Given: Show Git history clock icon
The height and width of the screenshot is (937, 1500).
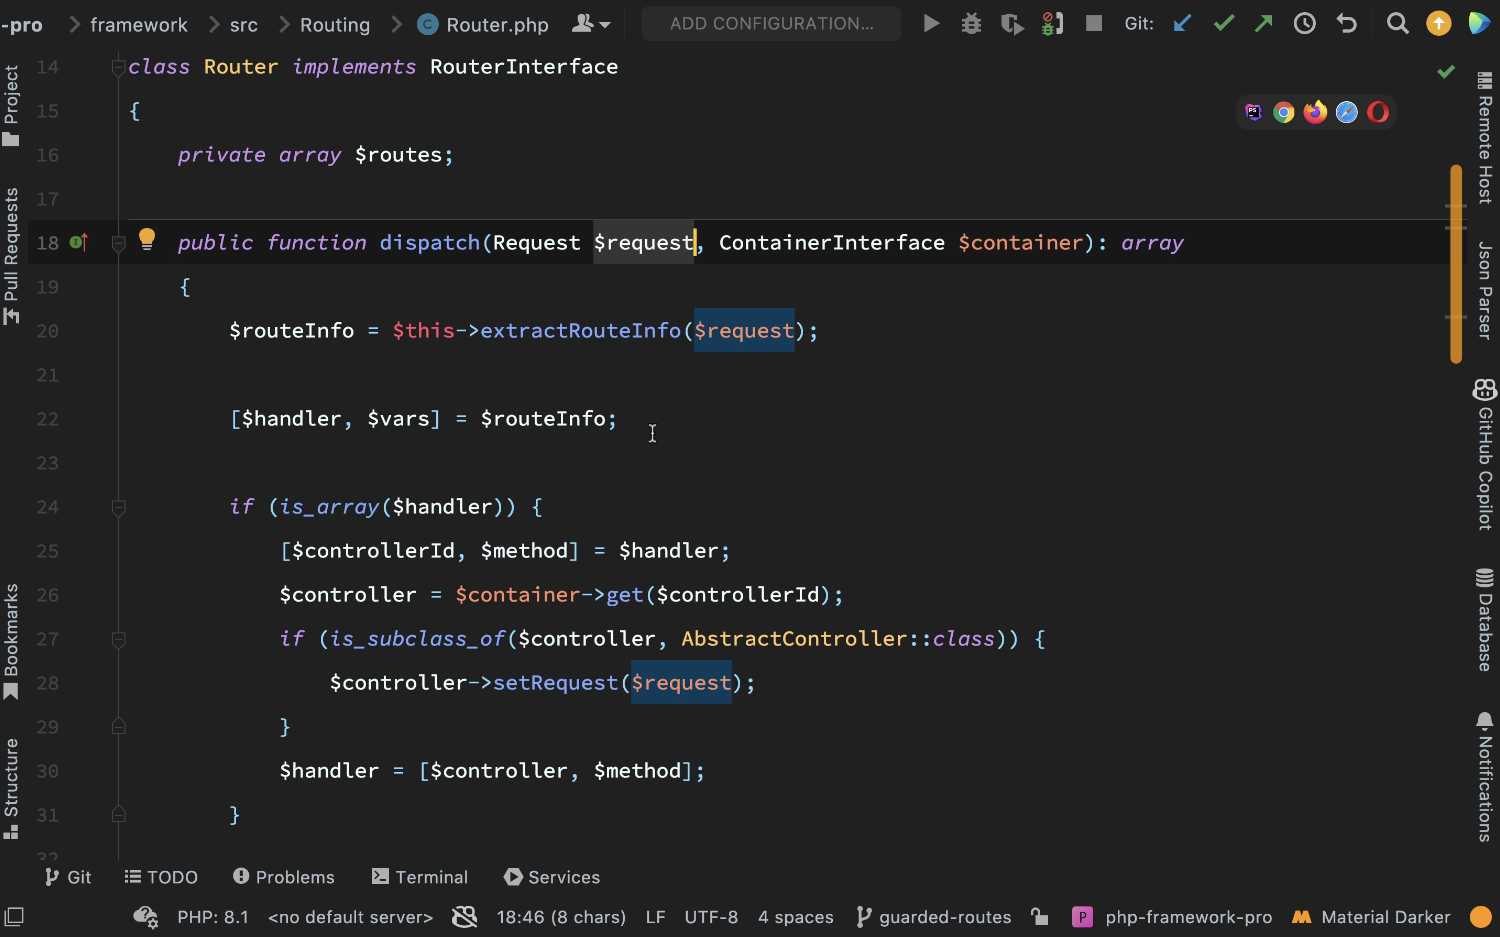Looking at the screenshot, I should point(1305,23).
